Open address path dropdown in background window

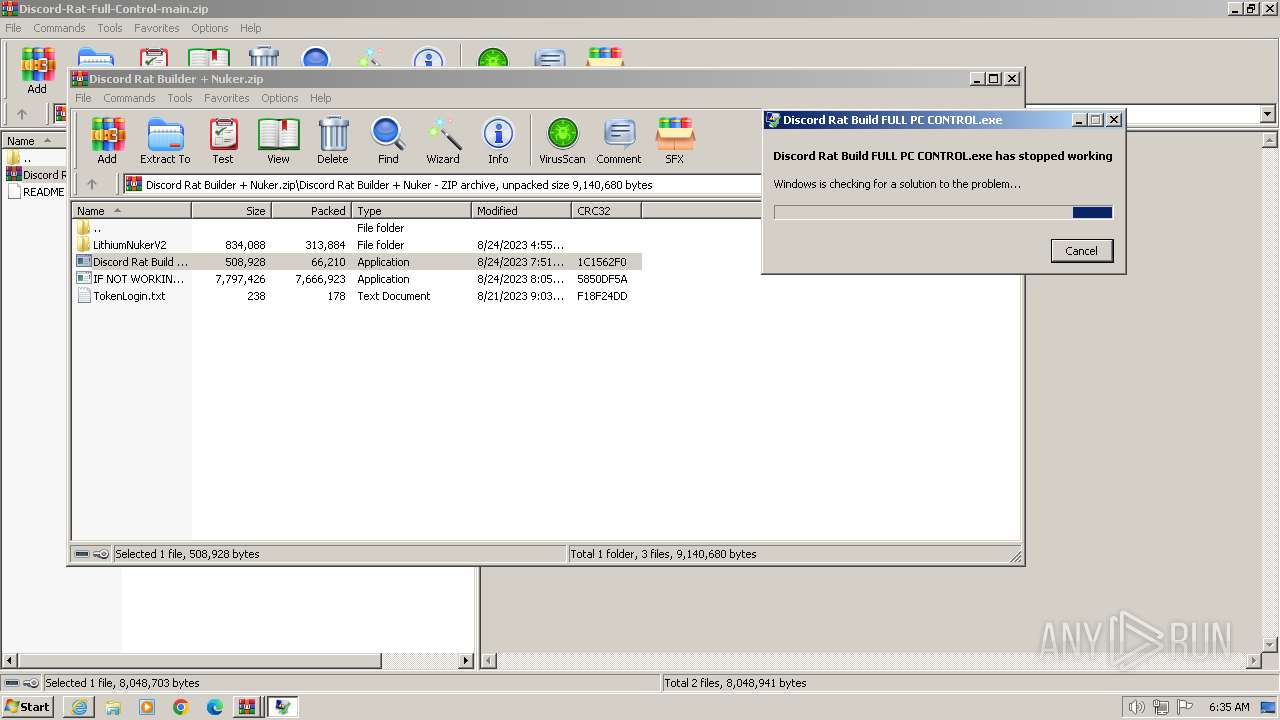[1268, 114]
